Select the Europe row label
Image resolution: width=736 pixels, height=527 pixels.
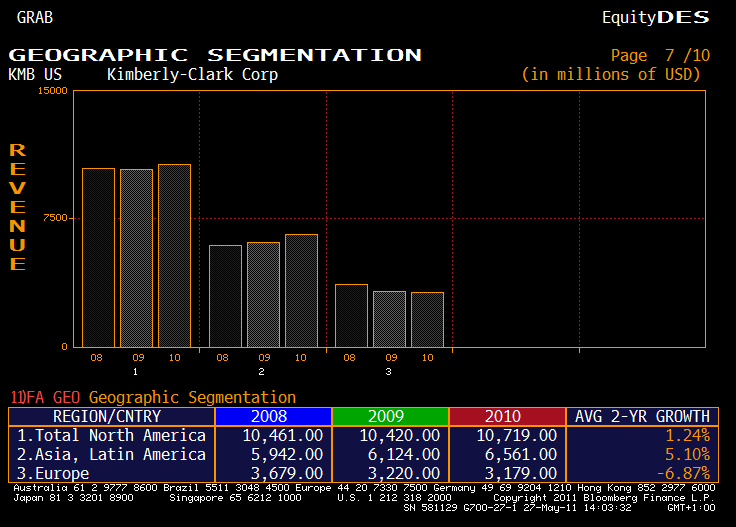coord(54,473)
